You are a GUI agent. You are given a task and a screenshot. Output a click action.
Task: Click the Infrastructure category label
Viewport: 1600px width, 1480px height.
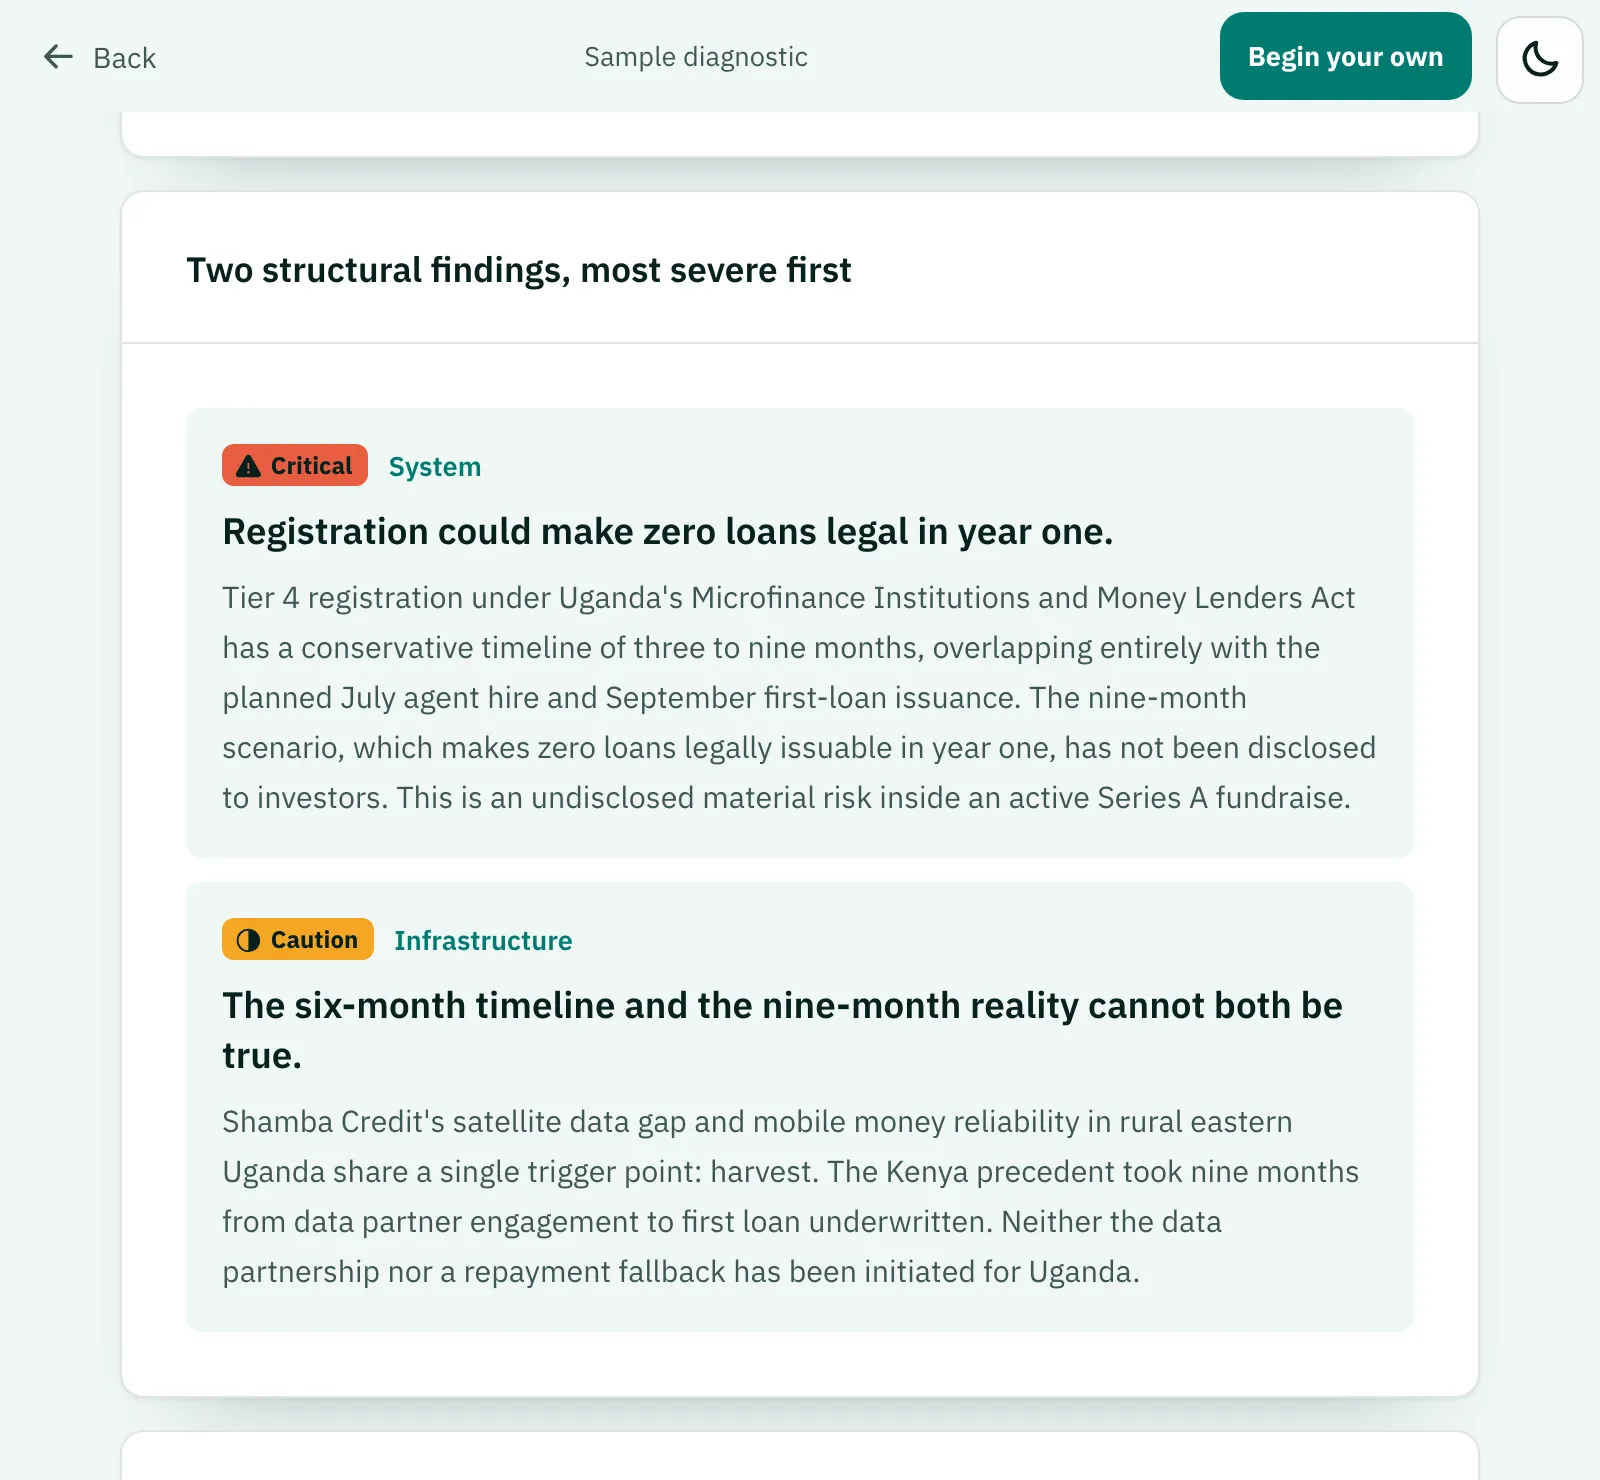(483, 941)
